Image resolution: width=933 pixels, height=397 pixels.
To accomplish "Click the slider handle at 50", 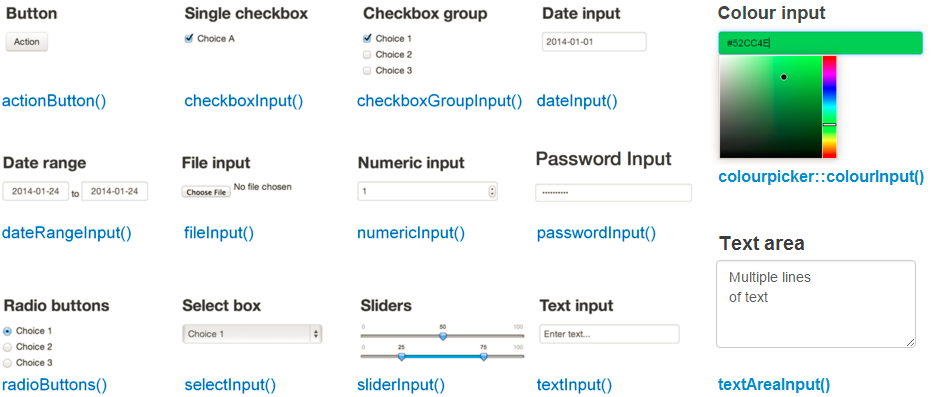I will [443, 336].
